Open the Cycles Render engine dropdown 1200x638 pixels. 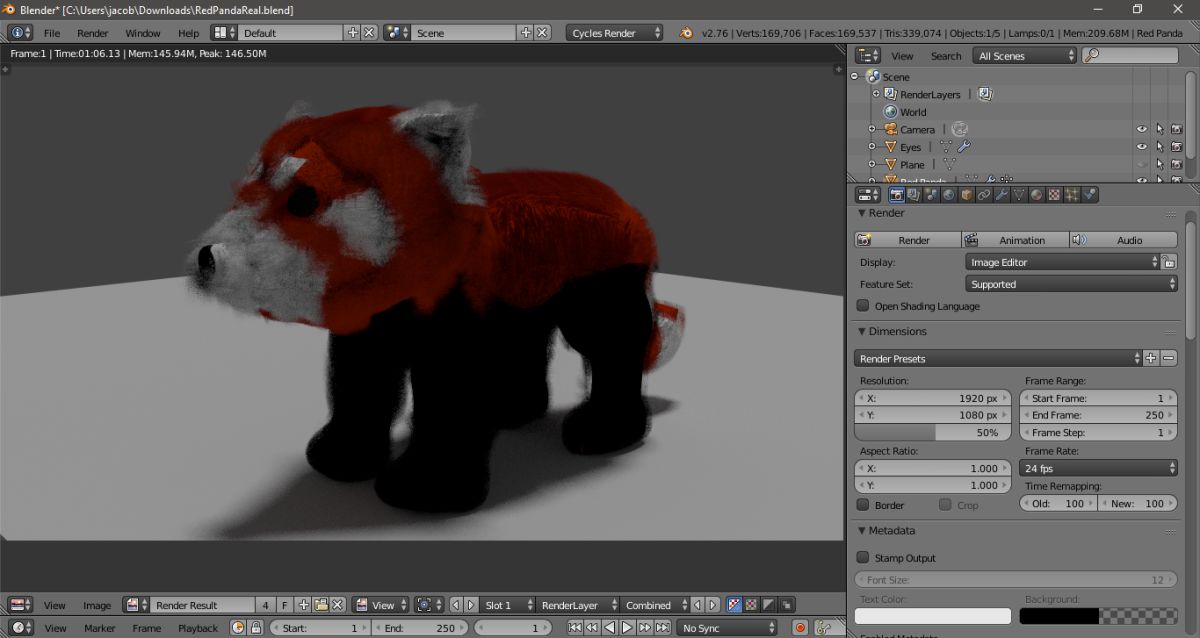click(x=615, y=33)
